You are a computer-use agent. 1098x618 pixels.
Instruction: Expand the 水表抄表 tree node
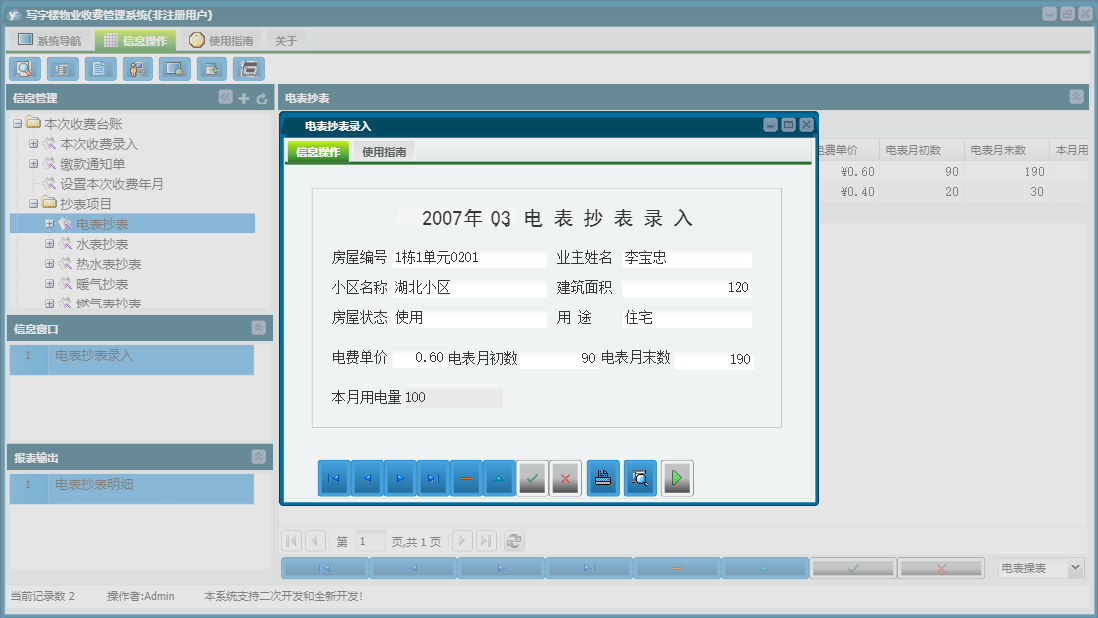(x=48, y=243)
